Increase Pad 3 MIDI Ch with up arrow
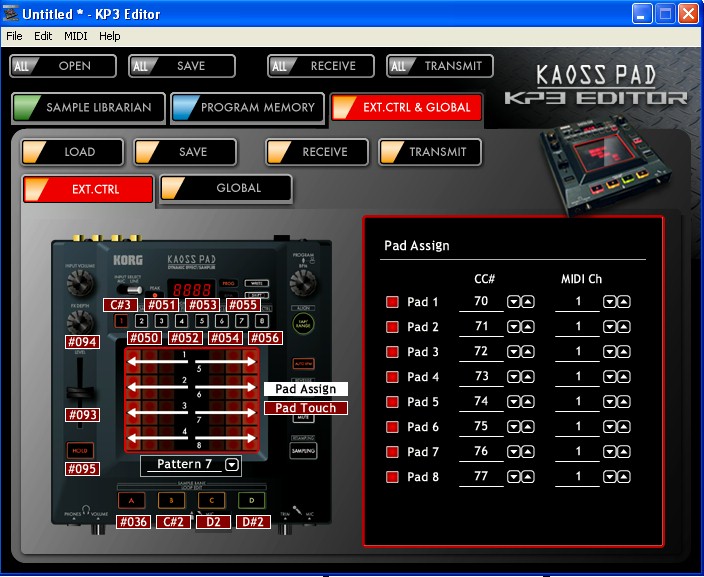Screen dimensions: 704x577 (x=624, y=352)
